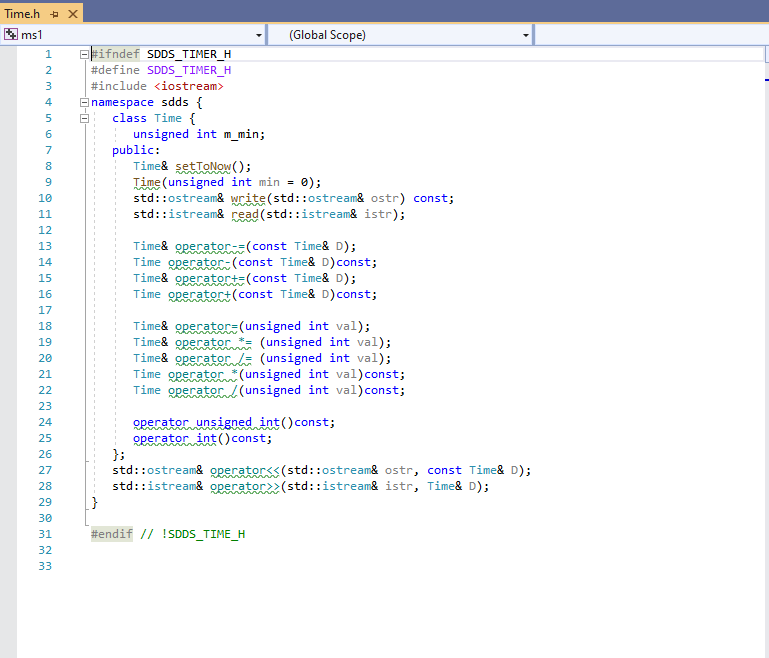The height and width of the screenshot is (658, 769).
Task: Click operator unsigned int declaration
Action: pyautogui.click(x=206, y=422)
